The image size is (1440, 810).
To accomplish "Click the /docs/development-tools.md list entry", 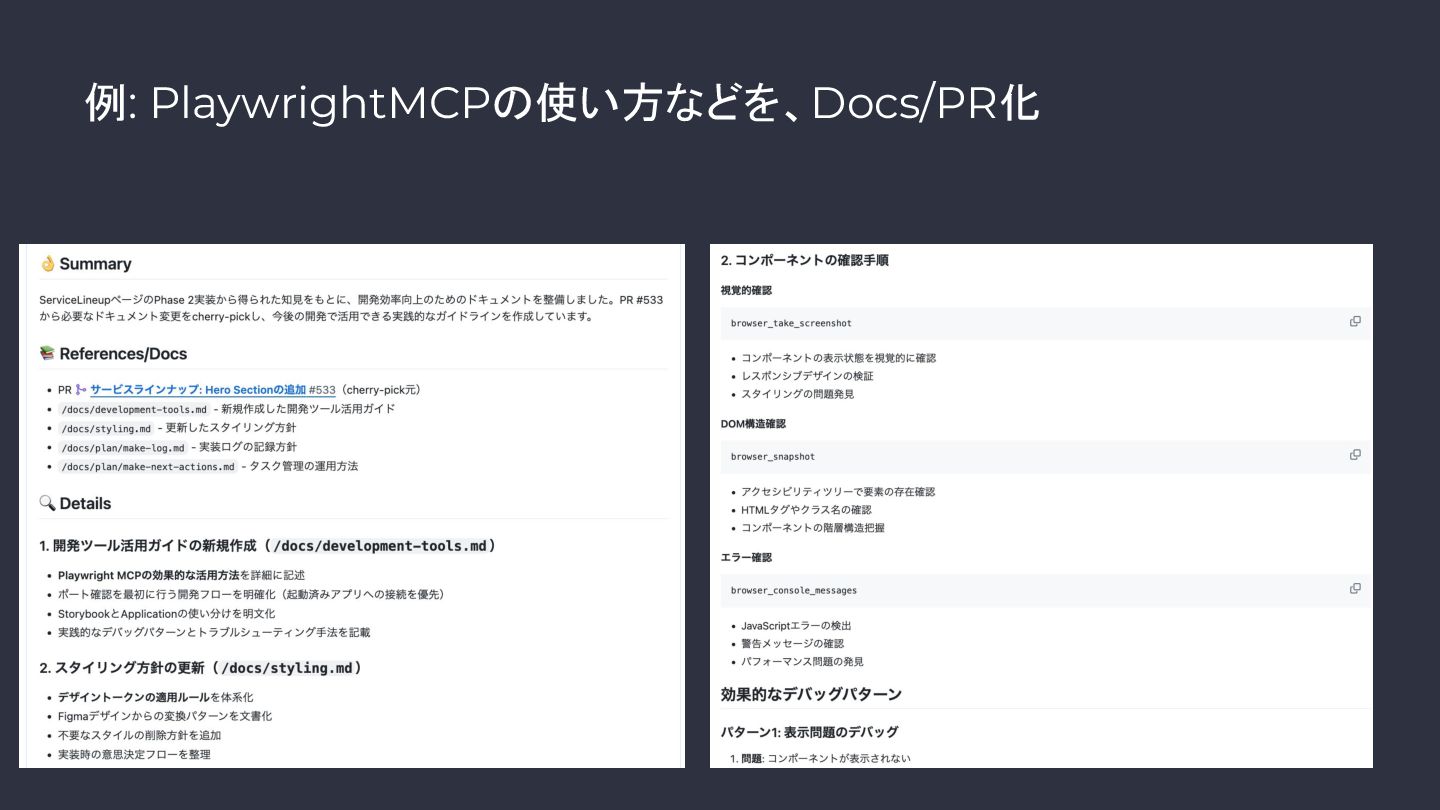I will 227,409.
